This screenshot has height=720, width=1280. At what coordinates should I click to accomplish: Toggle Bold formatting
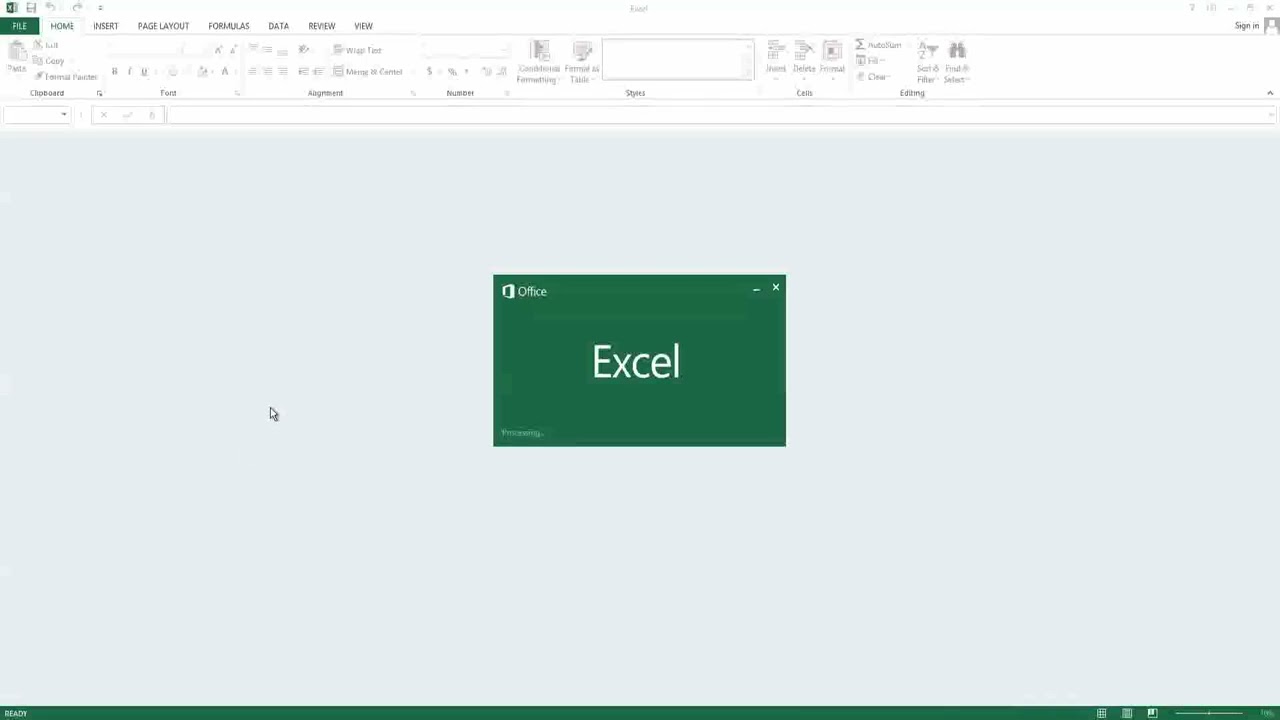click(114, 72)
